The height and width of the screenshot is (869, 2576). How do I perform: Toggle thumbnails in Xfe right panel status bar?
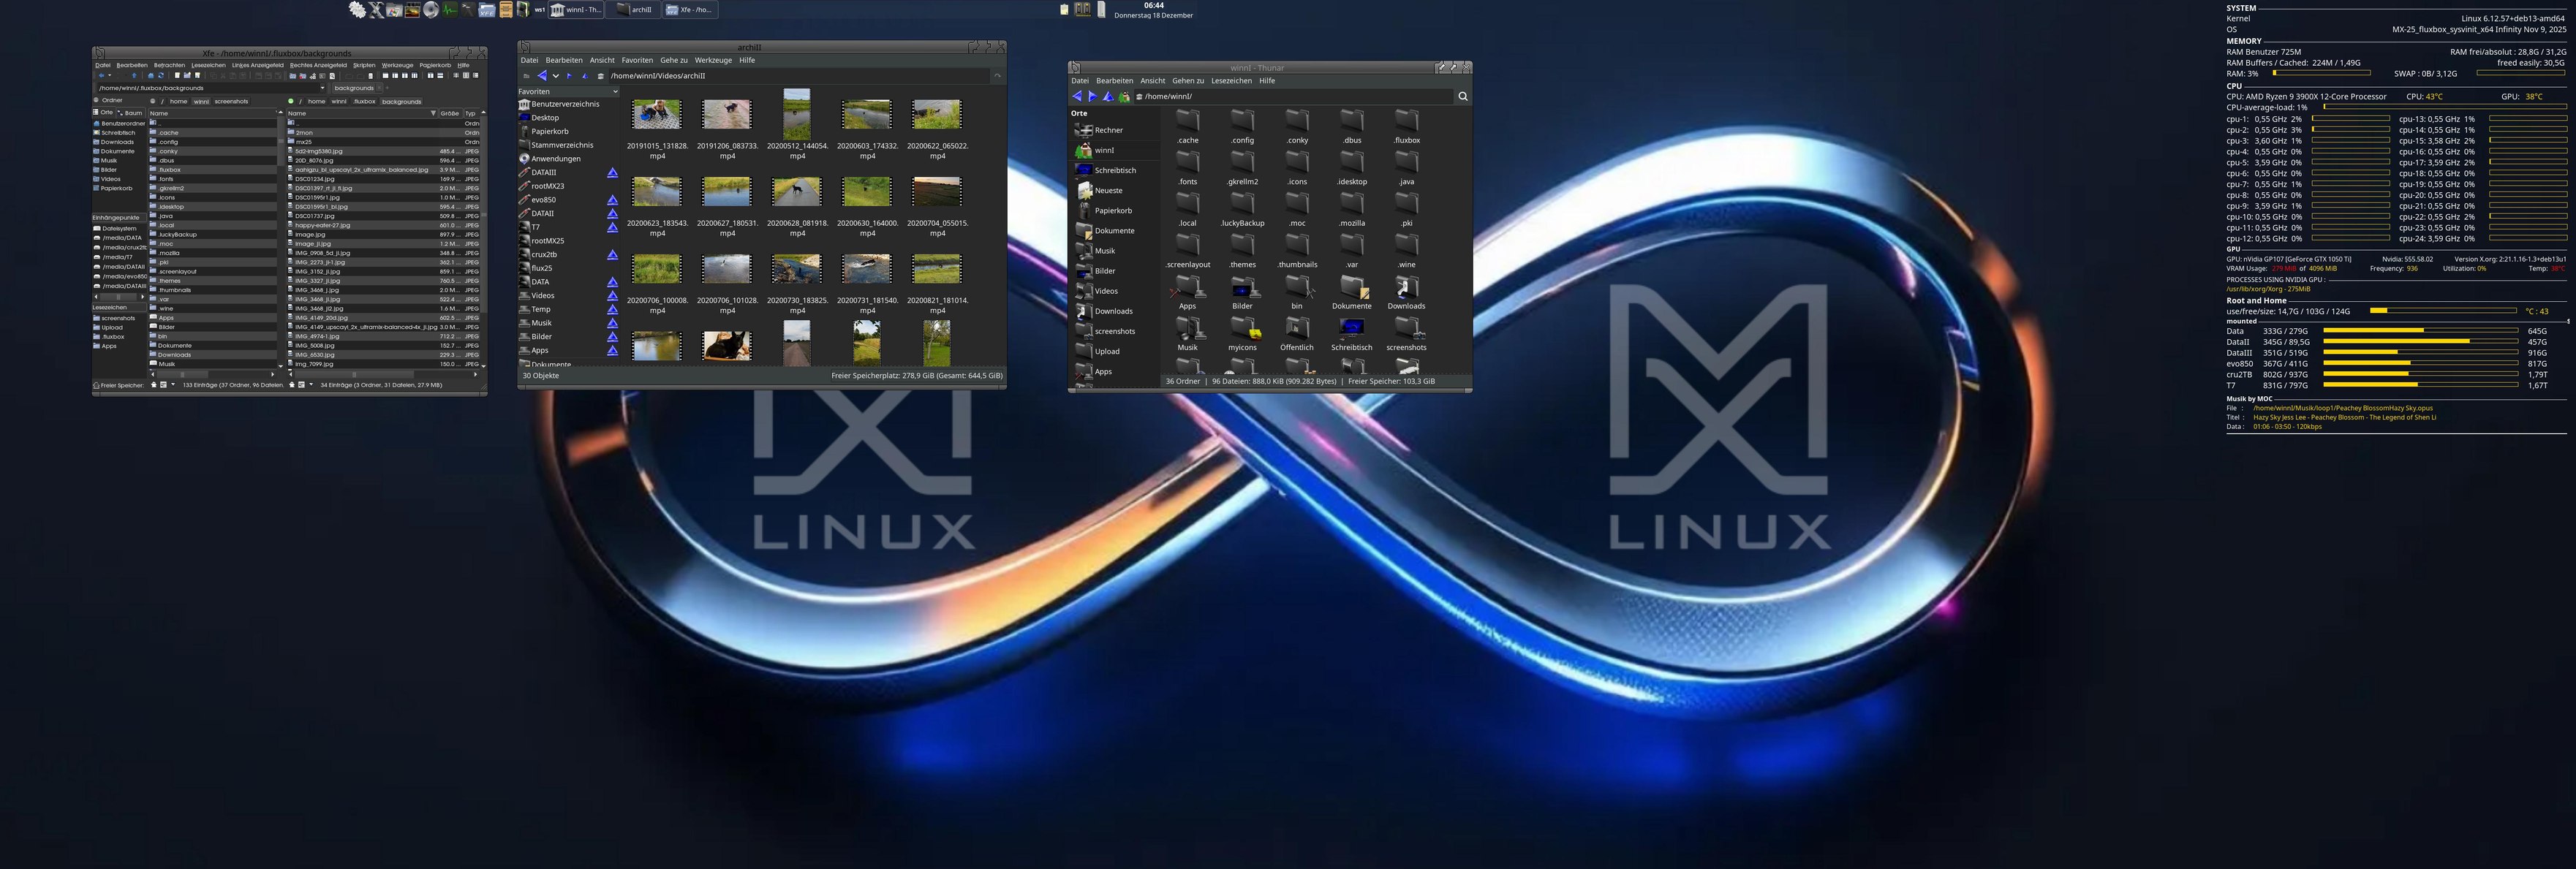tap(301, 385)
